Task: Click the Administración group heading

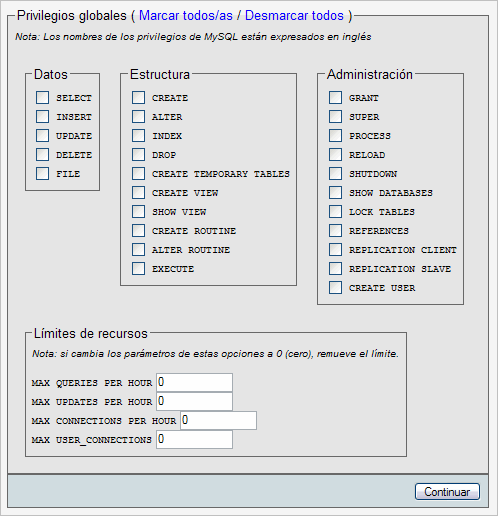Action: (370, 74)
